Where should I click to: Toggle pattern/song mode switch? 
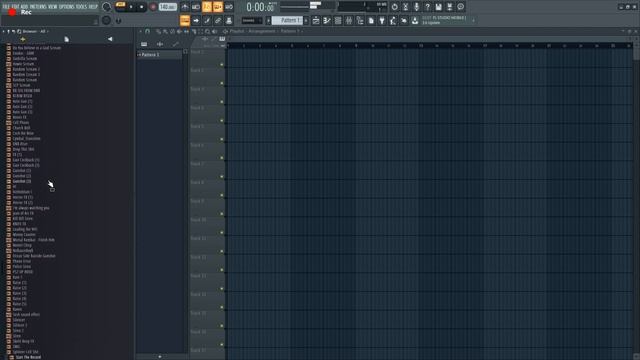[x=120, y=5]
